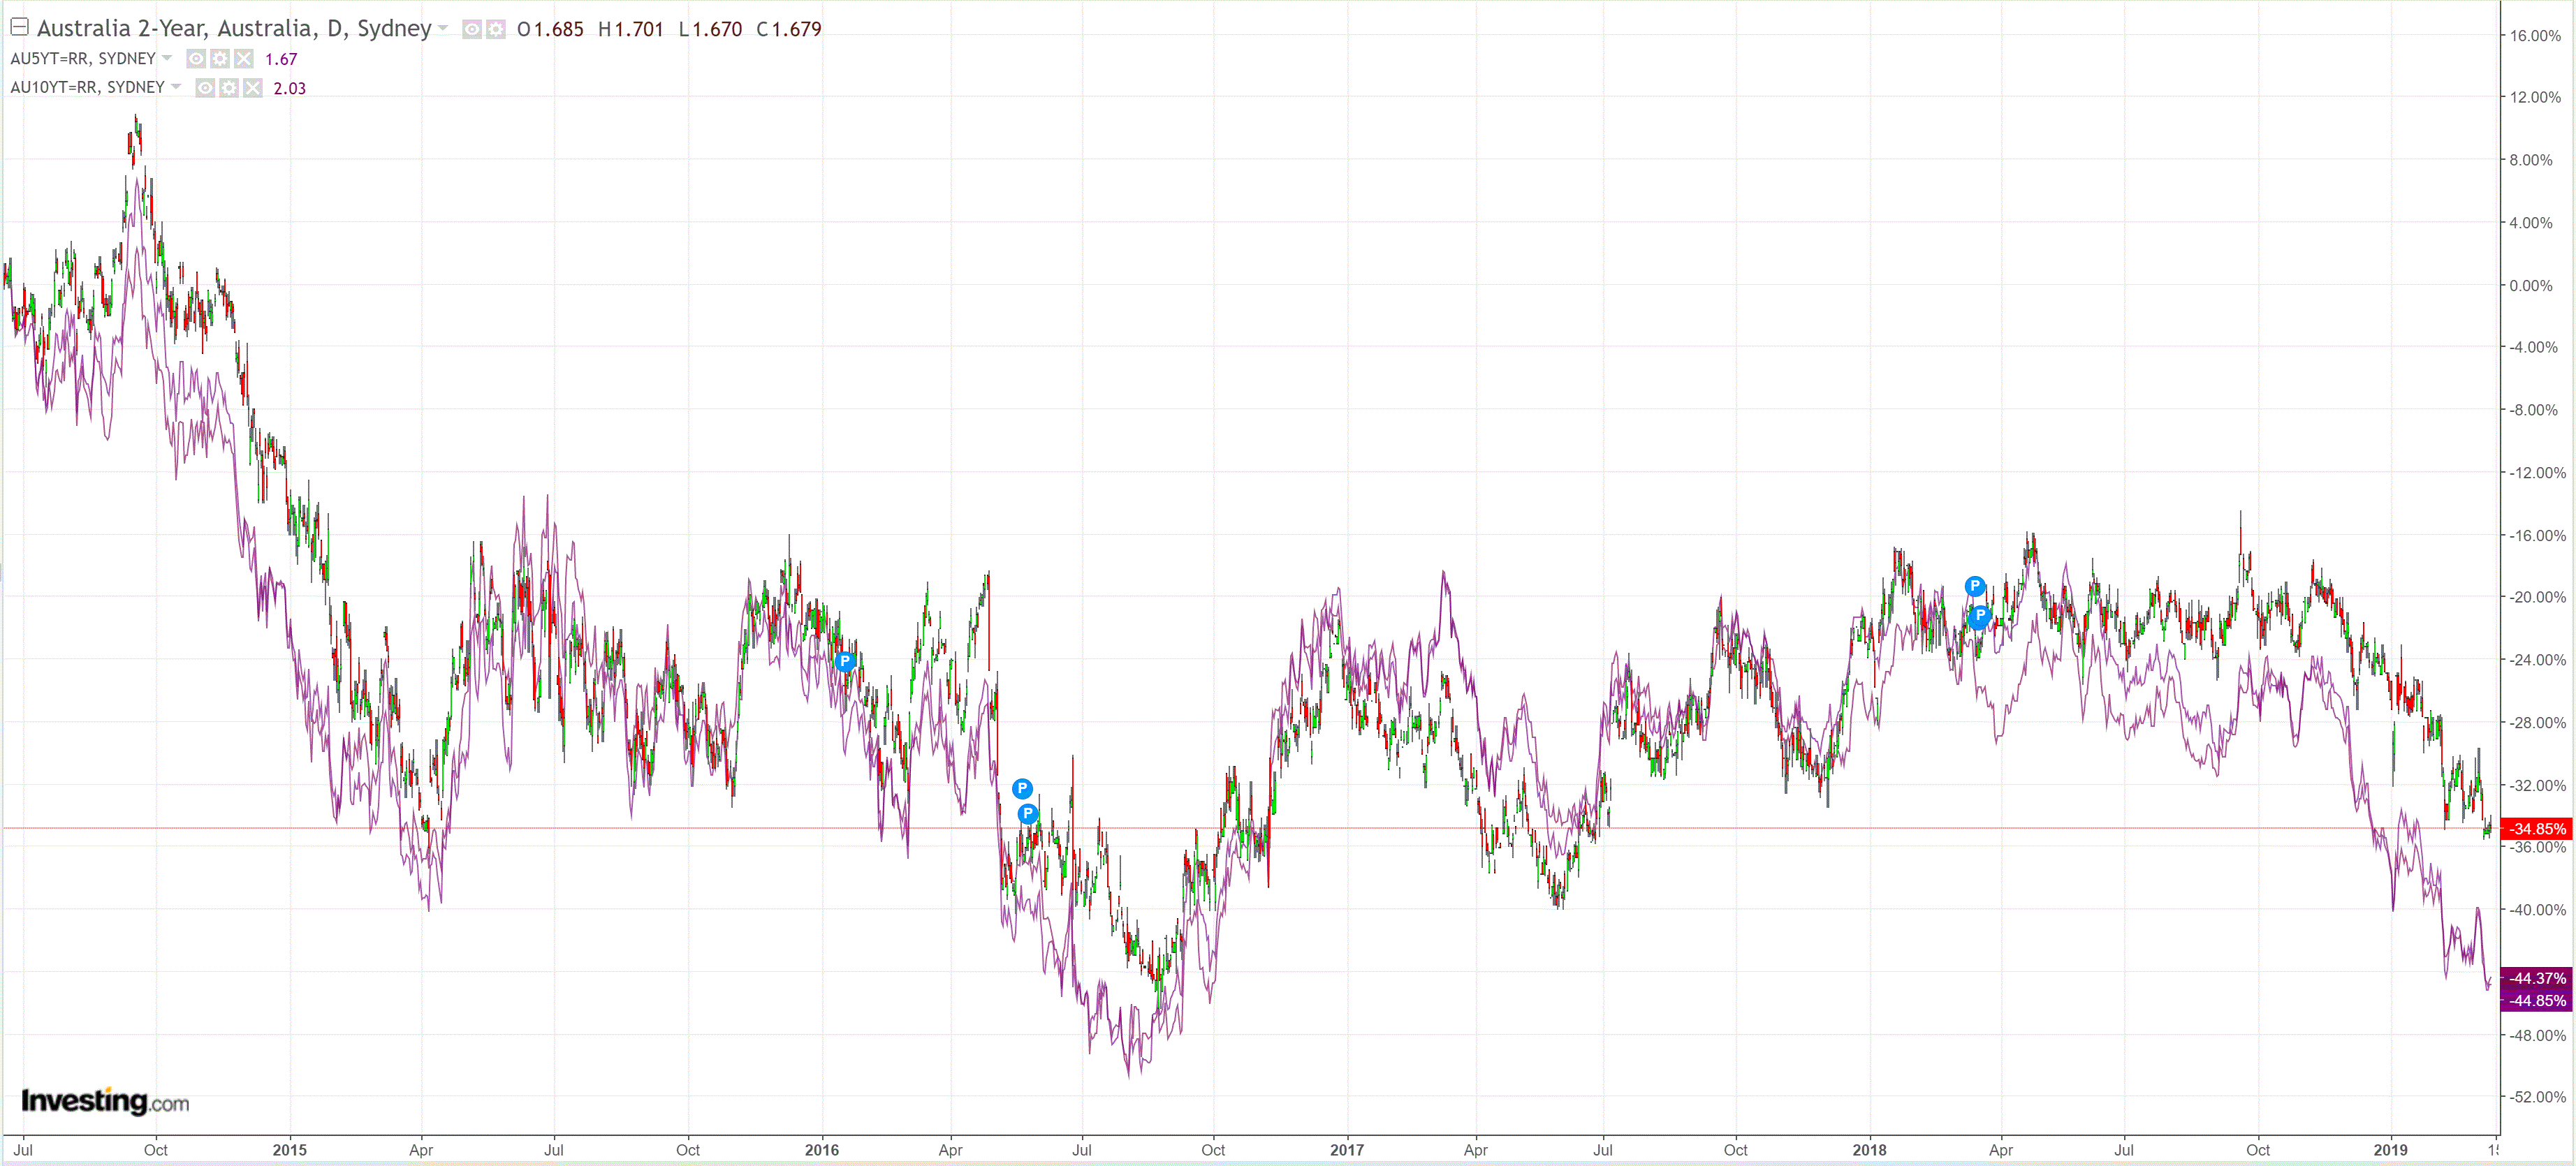Remove the AU10YT=RR series with X icon
The width and height of the screenshot is (2576, 1166).
[253, 88]
